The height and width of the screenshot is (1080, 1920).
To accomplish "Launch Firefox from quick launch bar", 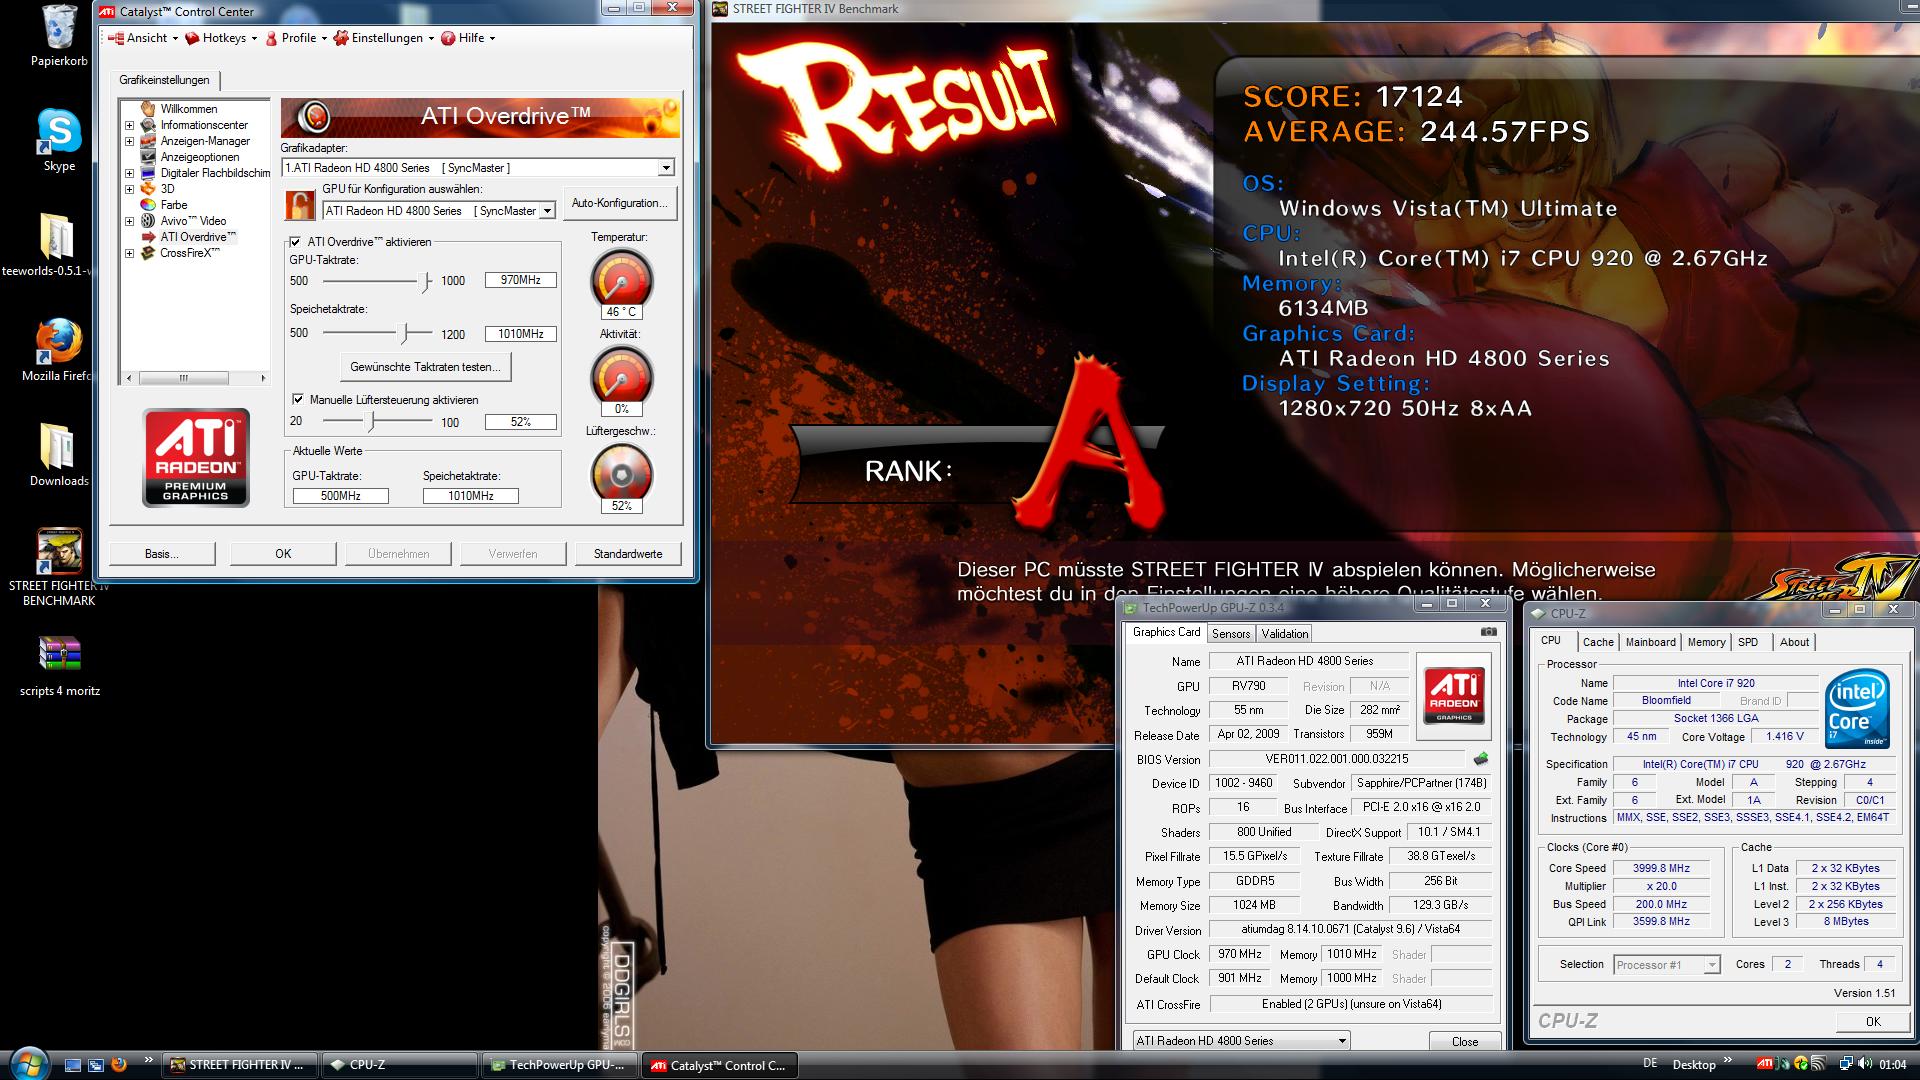I will pyautogui.click(x=119, y=1065).
